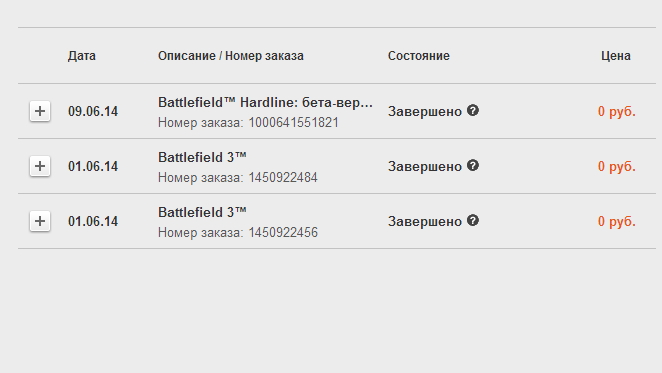Expand the order numbered 1450922484

pyautogui.click(x=40, y=166)
